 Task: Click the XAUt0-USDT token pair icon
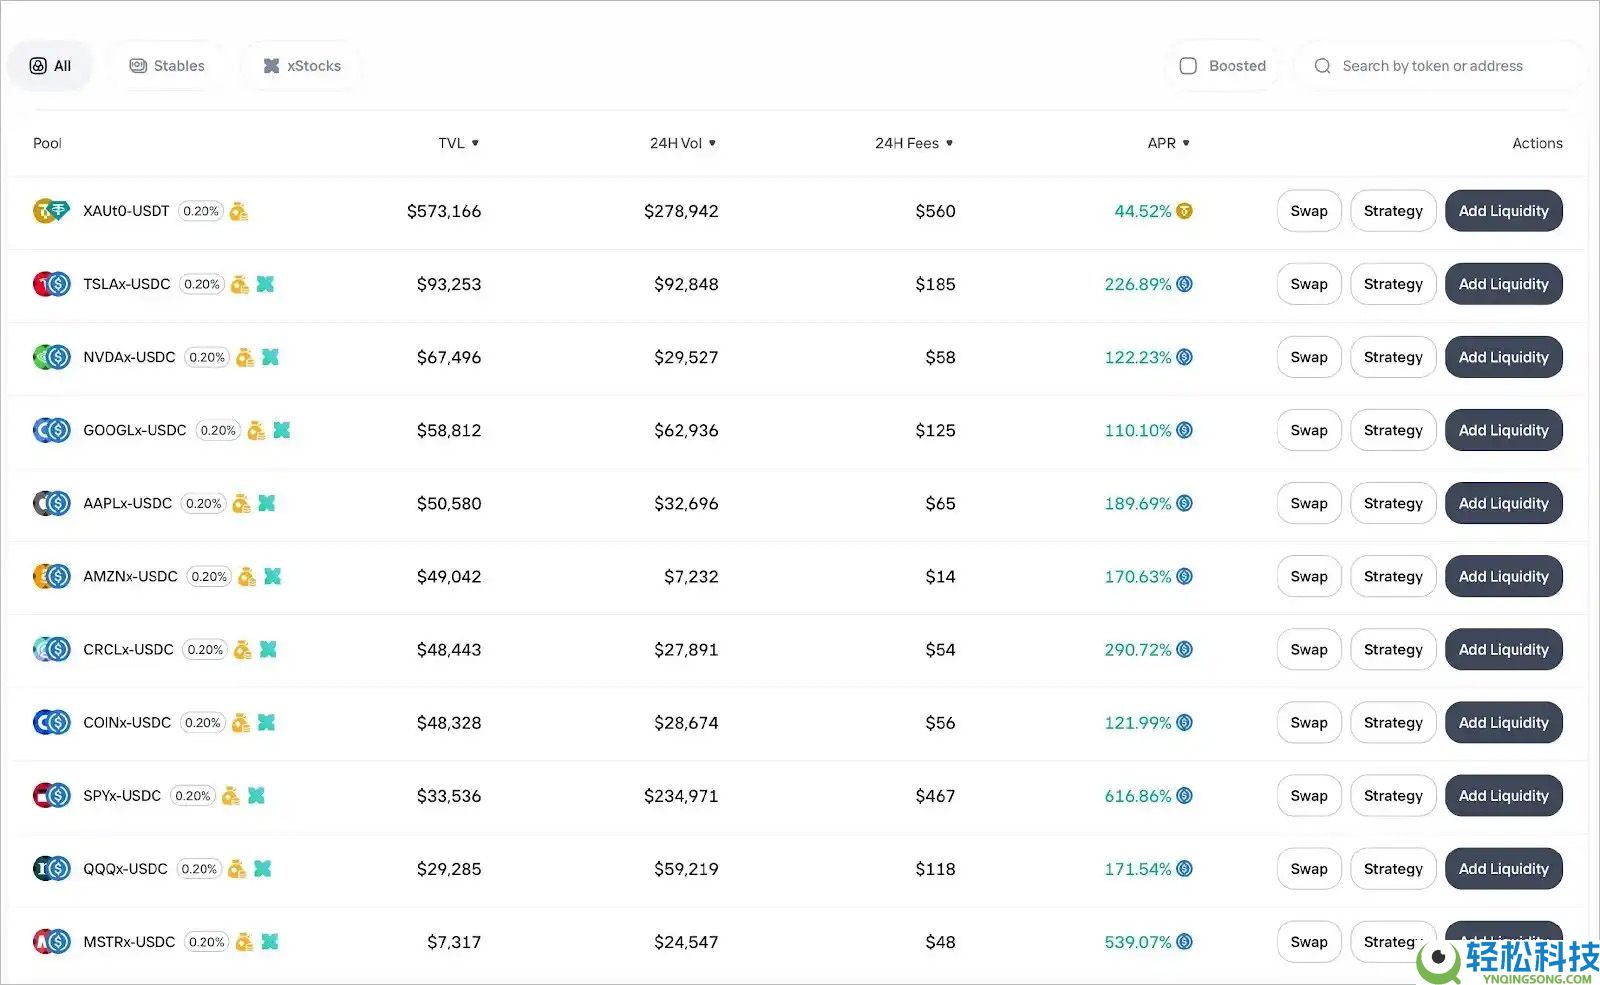tap(51, 211)
